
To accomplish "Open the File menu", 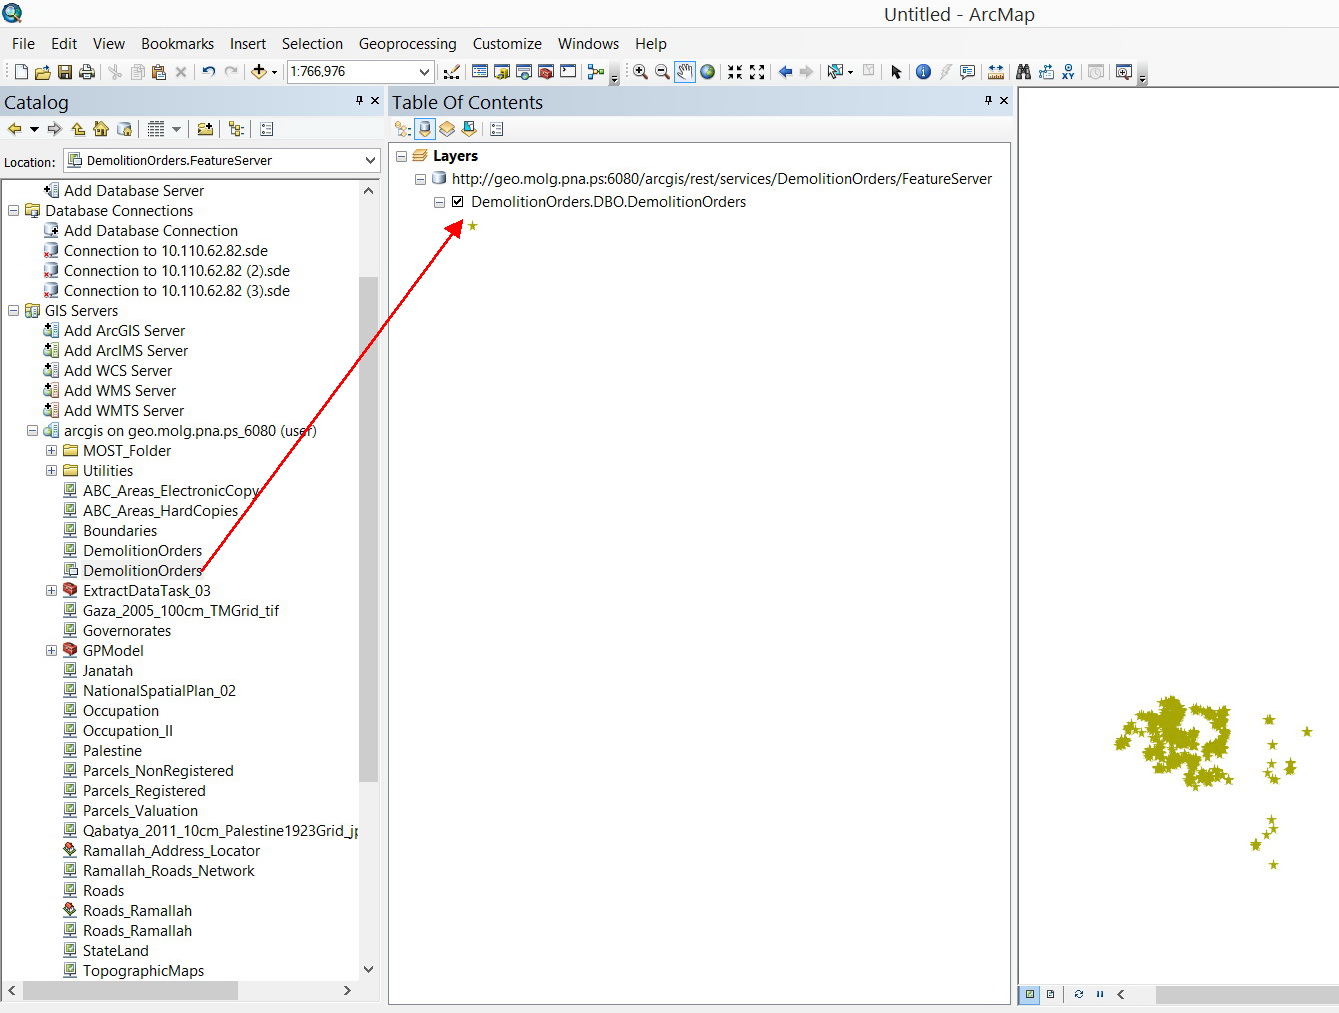I will 23,44.
